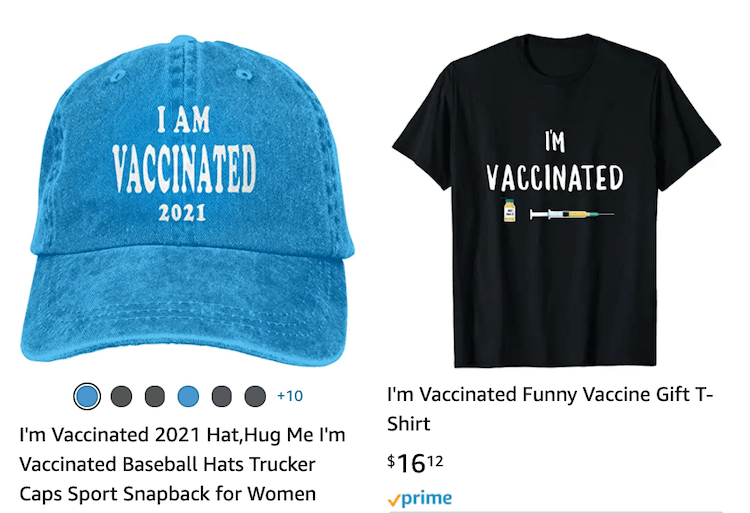This screenshot has width=750, height=513.
Task: Click the $16.12 price on the T-shirt
Action: [x=415, y=463]
